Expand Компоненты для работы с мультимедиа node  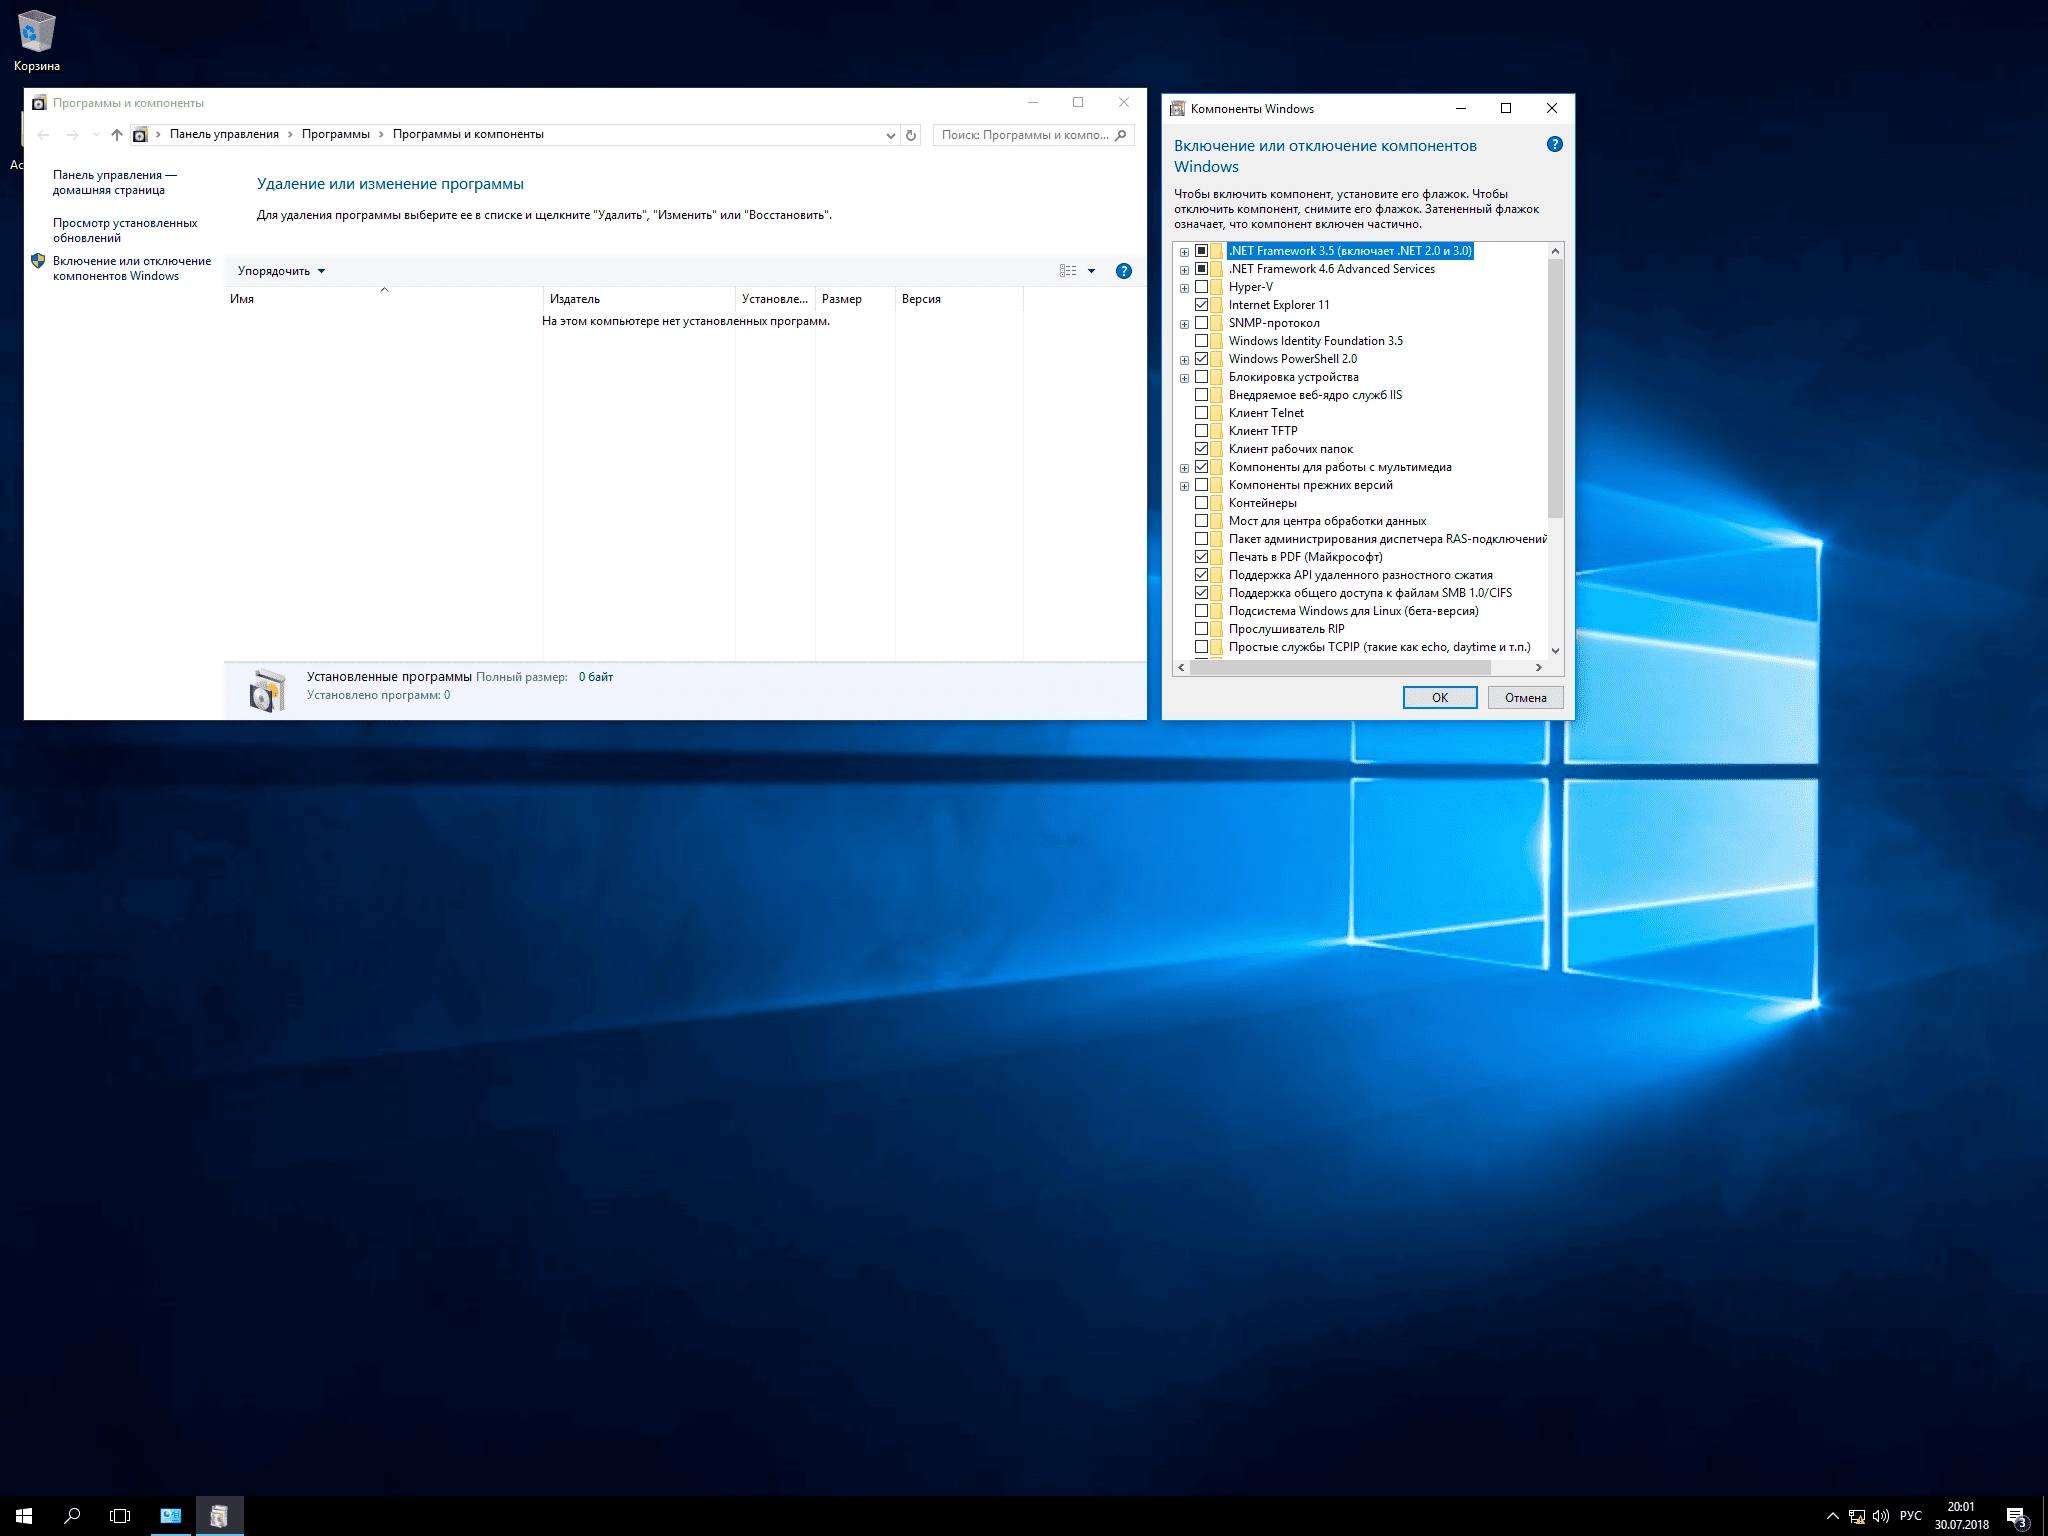(1184, 468)
